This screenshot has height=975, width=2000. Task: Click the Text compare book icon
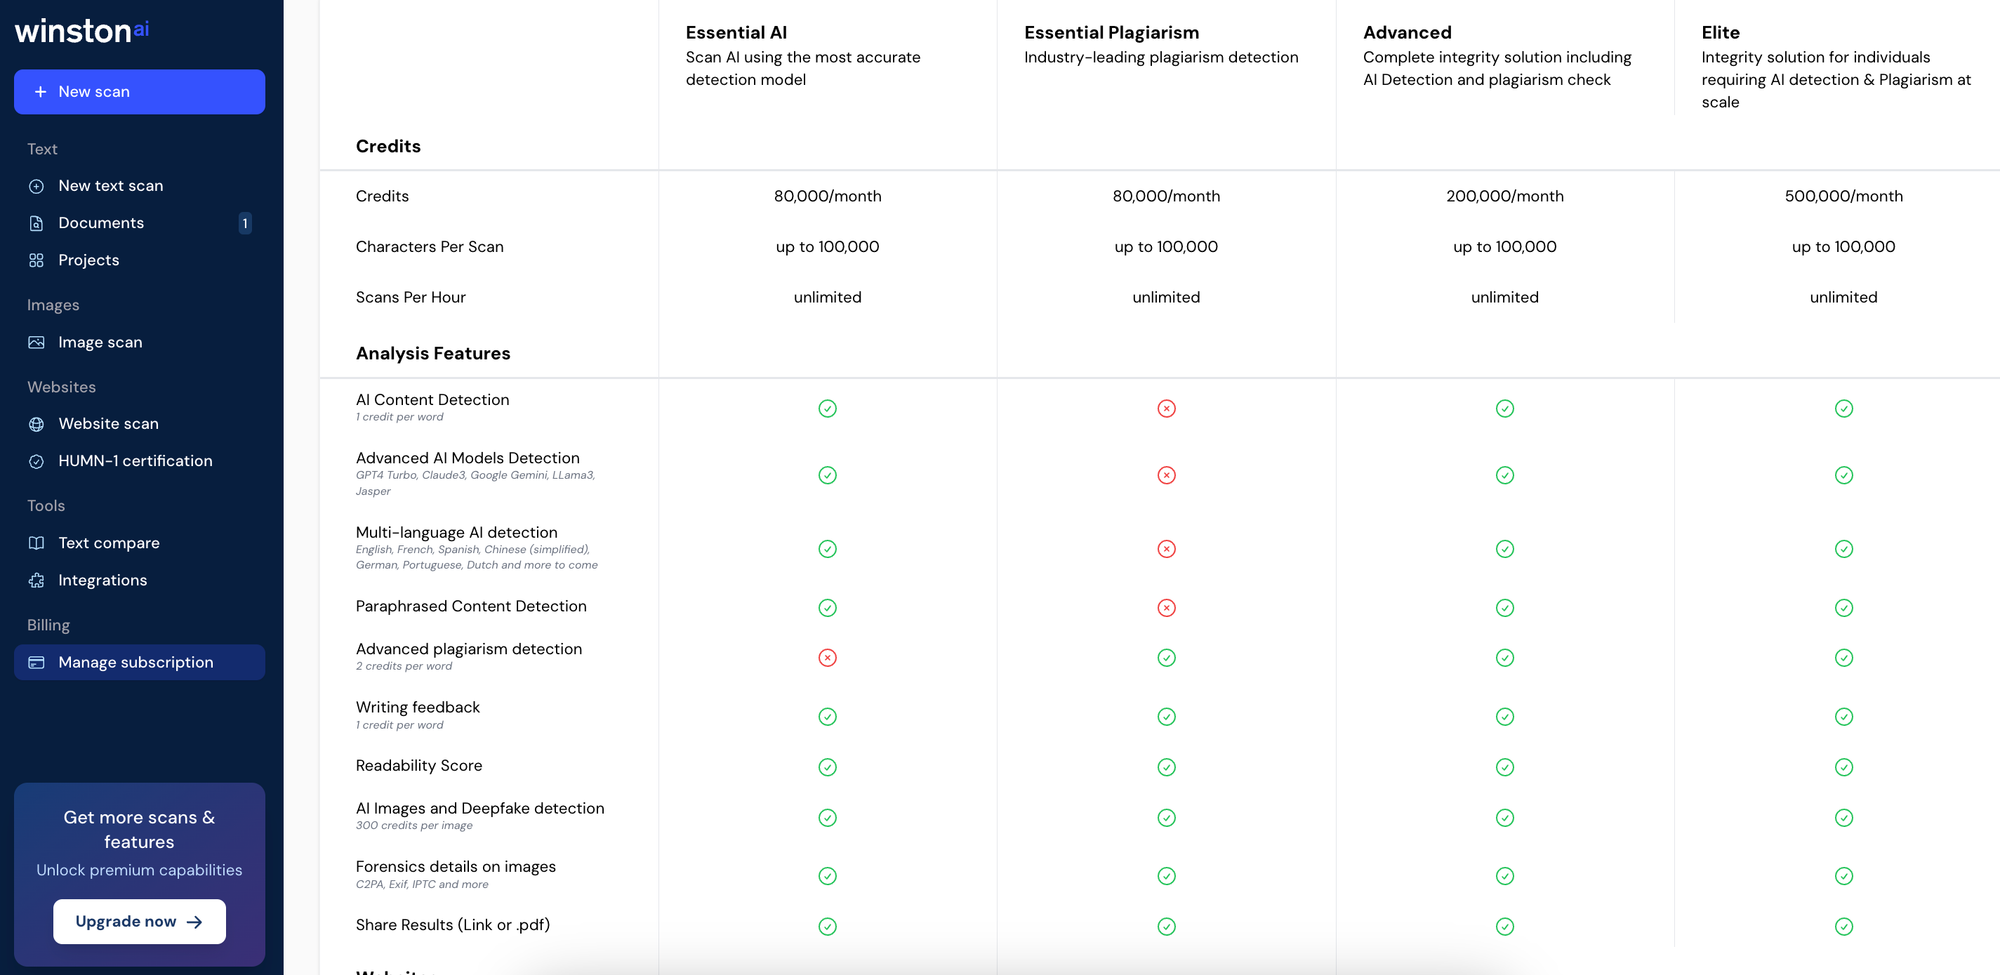(x=36, y=543)
